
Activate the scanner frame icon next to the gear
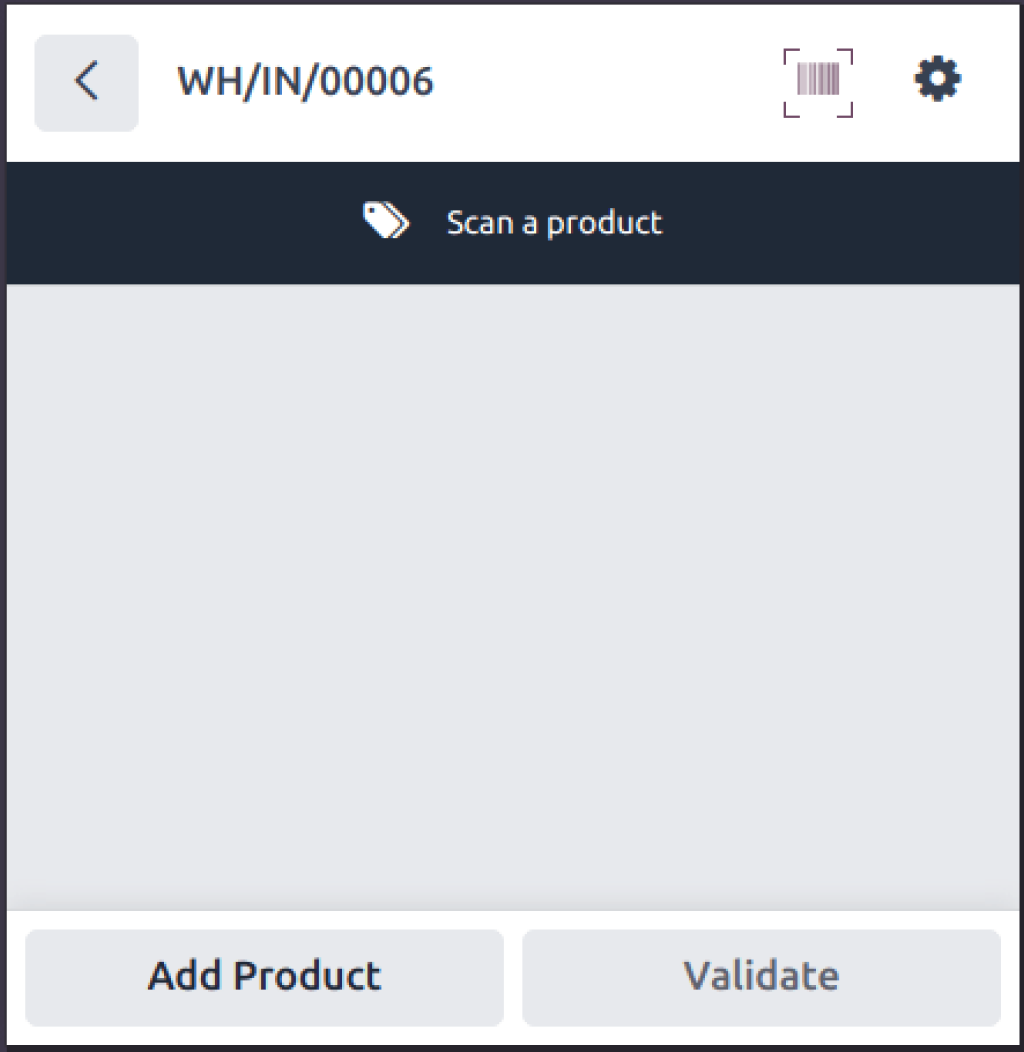[818, 83]
